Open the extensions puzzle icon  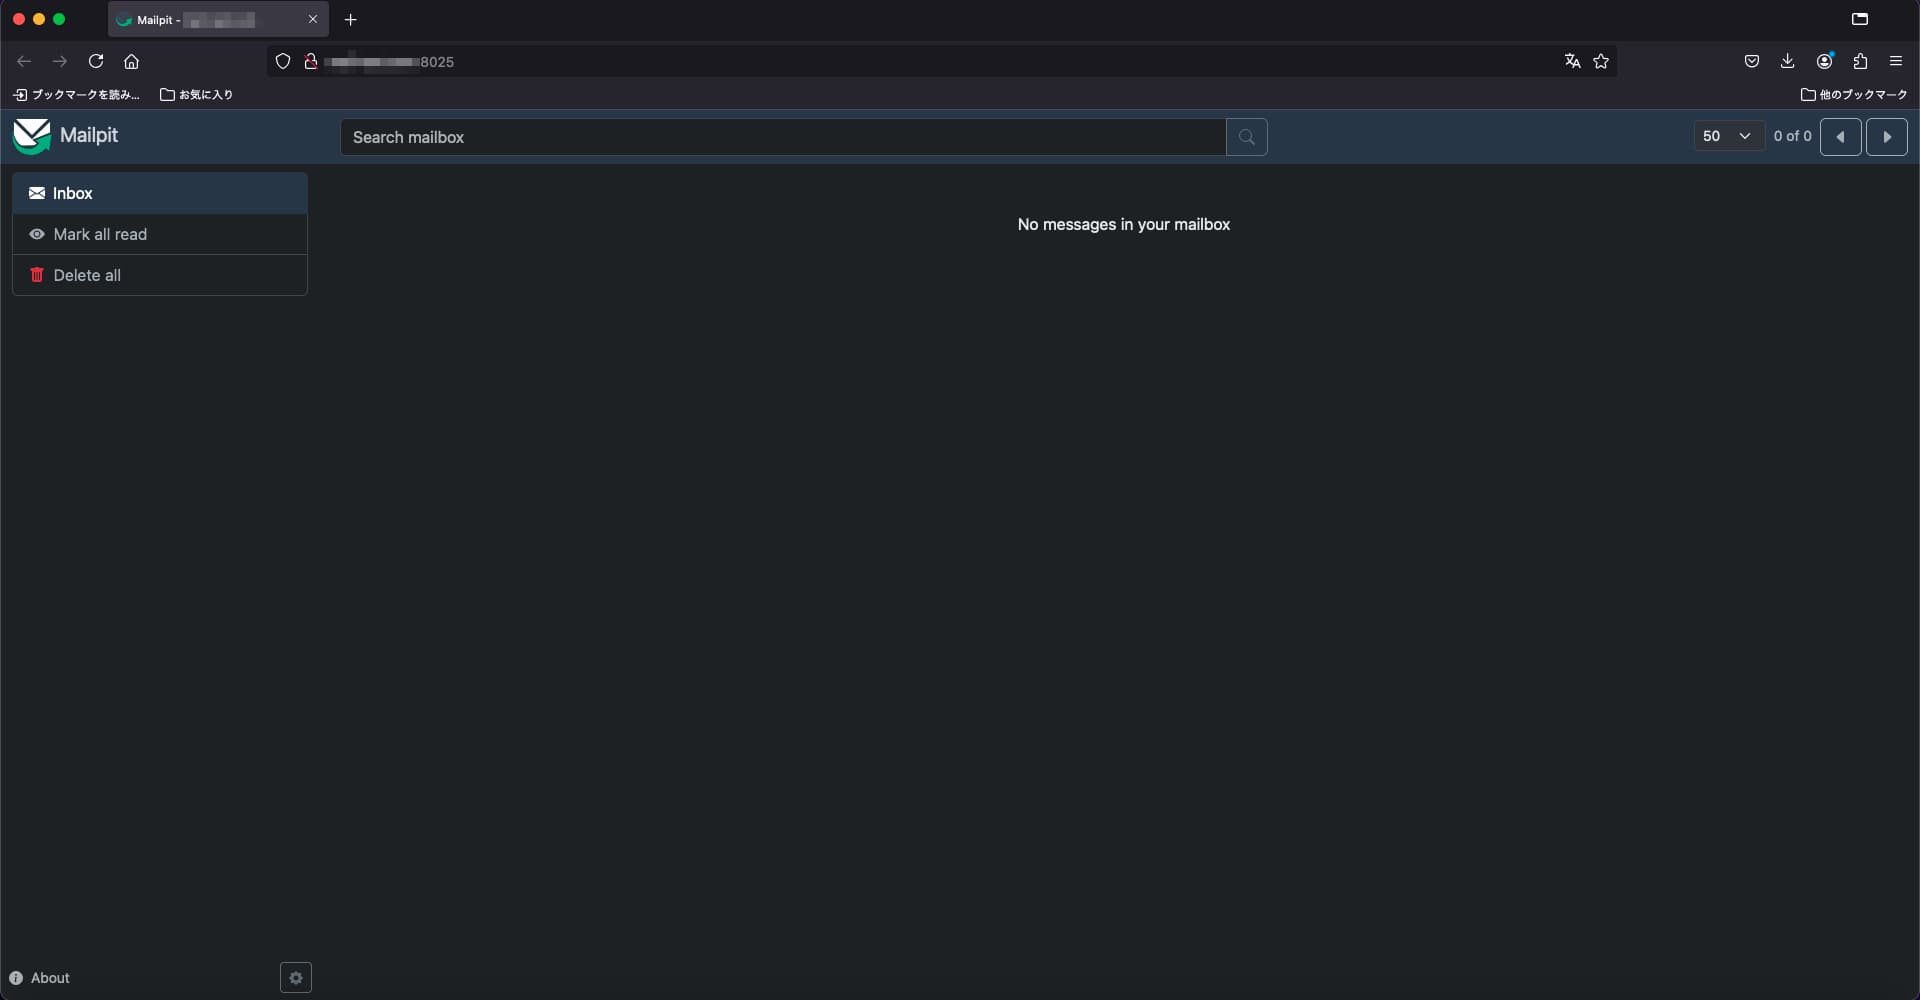[1860, 61]
